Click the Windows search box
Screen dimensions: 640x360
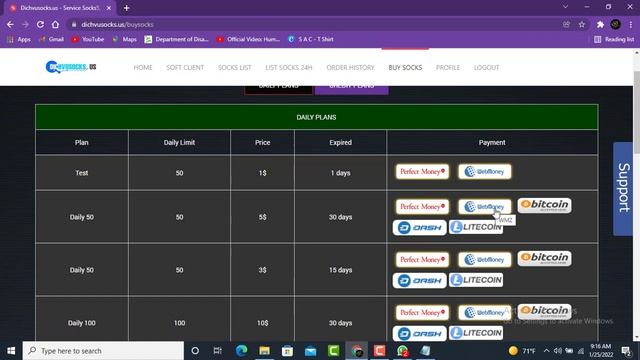(x=103, y=351)
